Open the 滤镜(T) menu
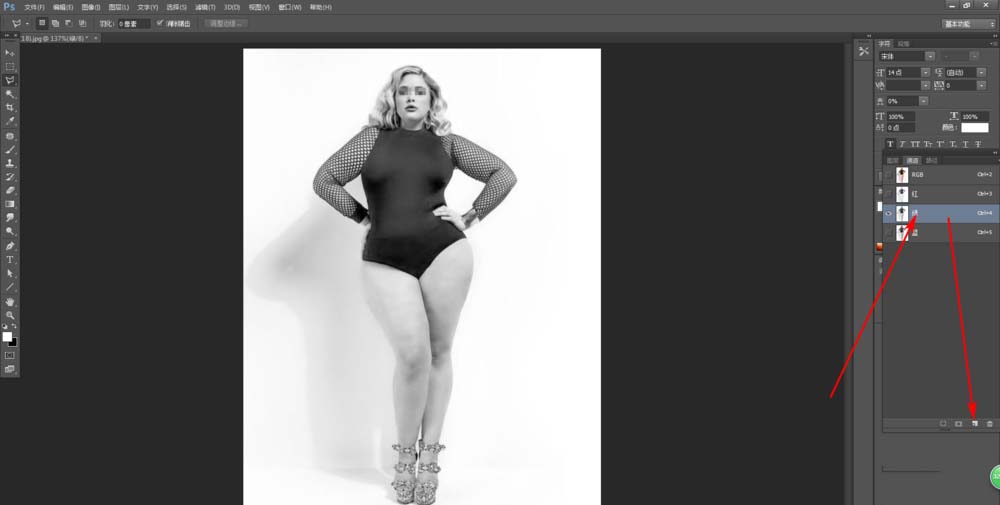 tap(205, 7)
